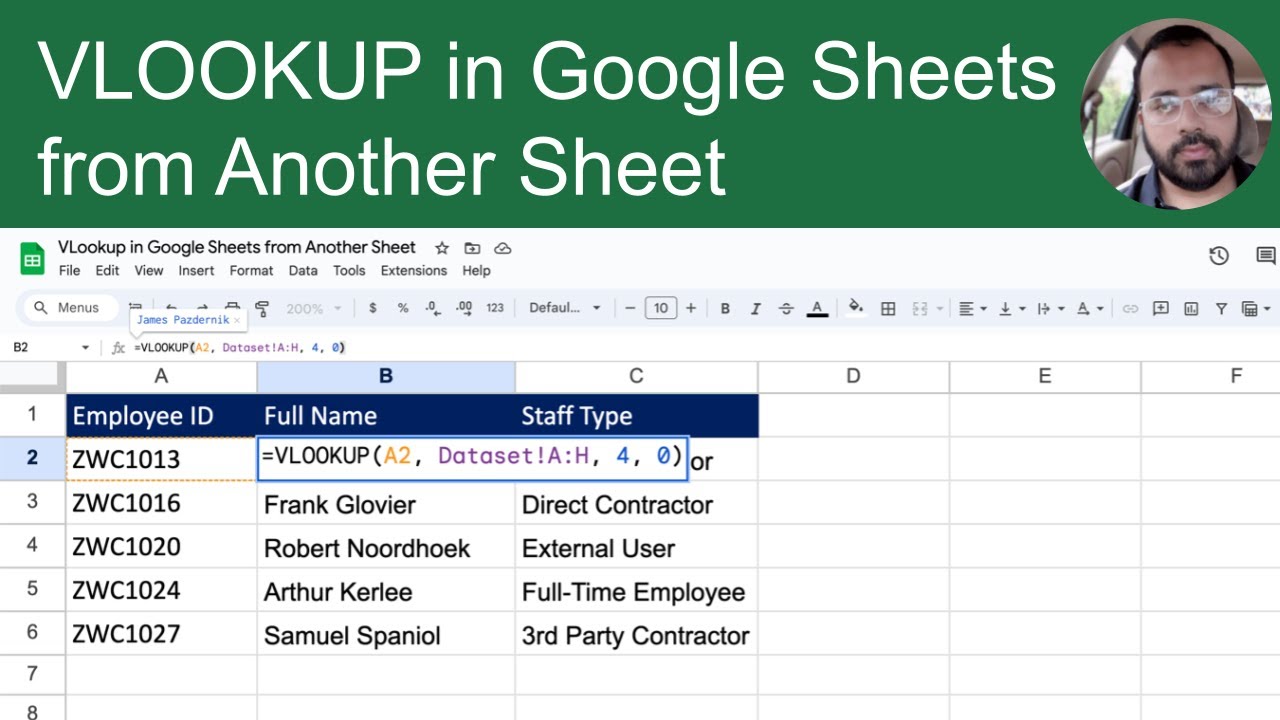Select cell ZWC1027
The image size is (1280, 720).
161,635
